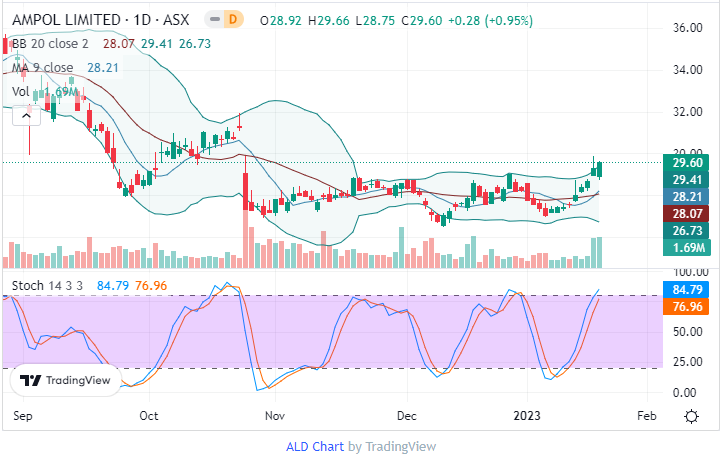Select the Vol indicator legend
The width and height of the screenshot is (724, 454).
point(21,91)
